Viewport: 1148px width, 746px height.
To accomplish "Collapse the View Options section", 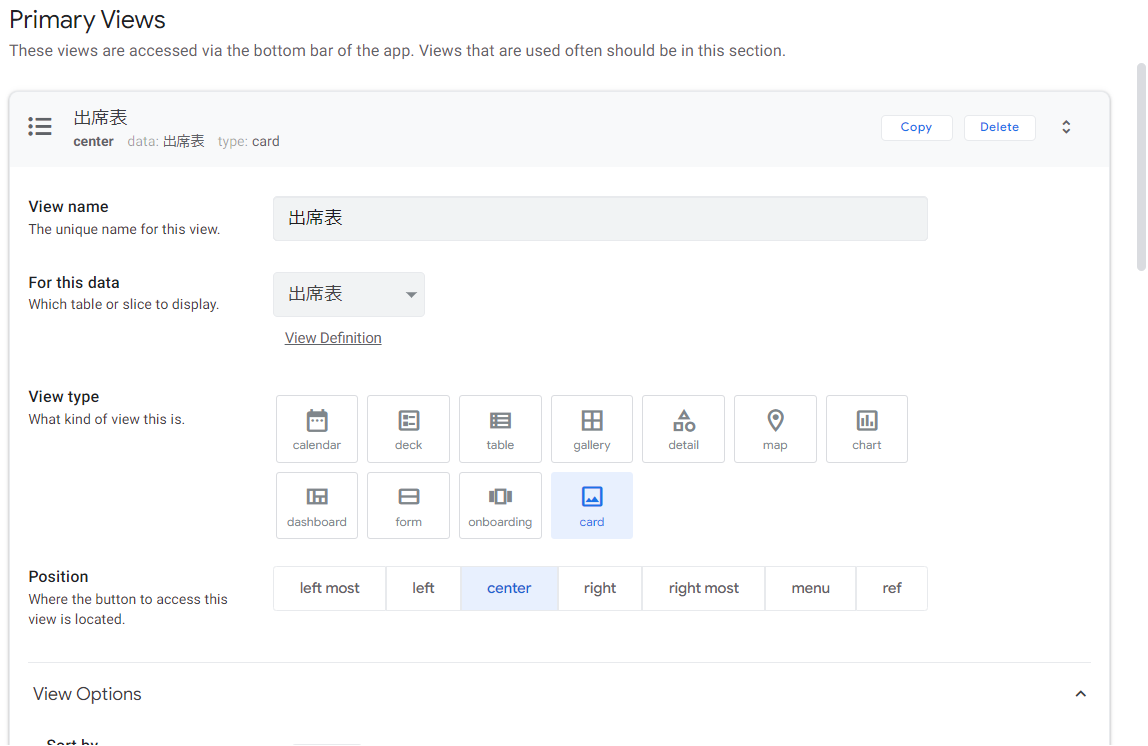I will coord(1081,694).
